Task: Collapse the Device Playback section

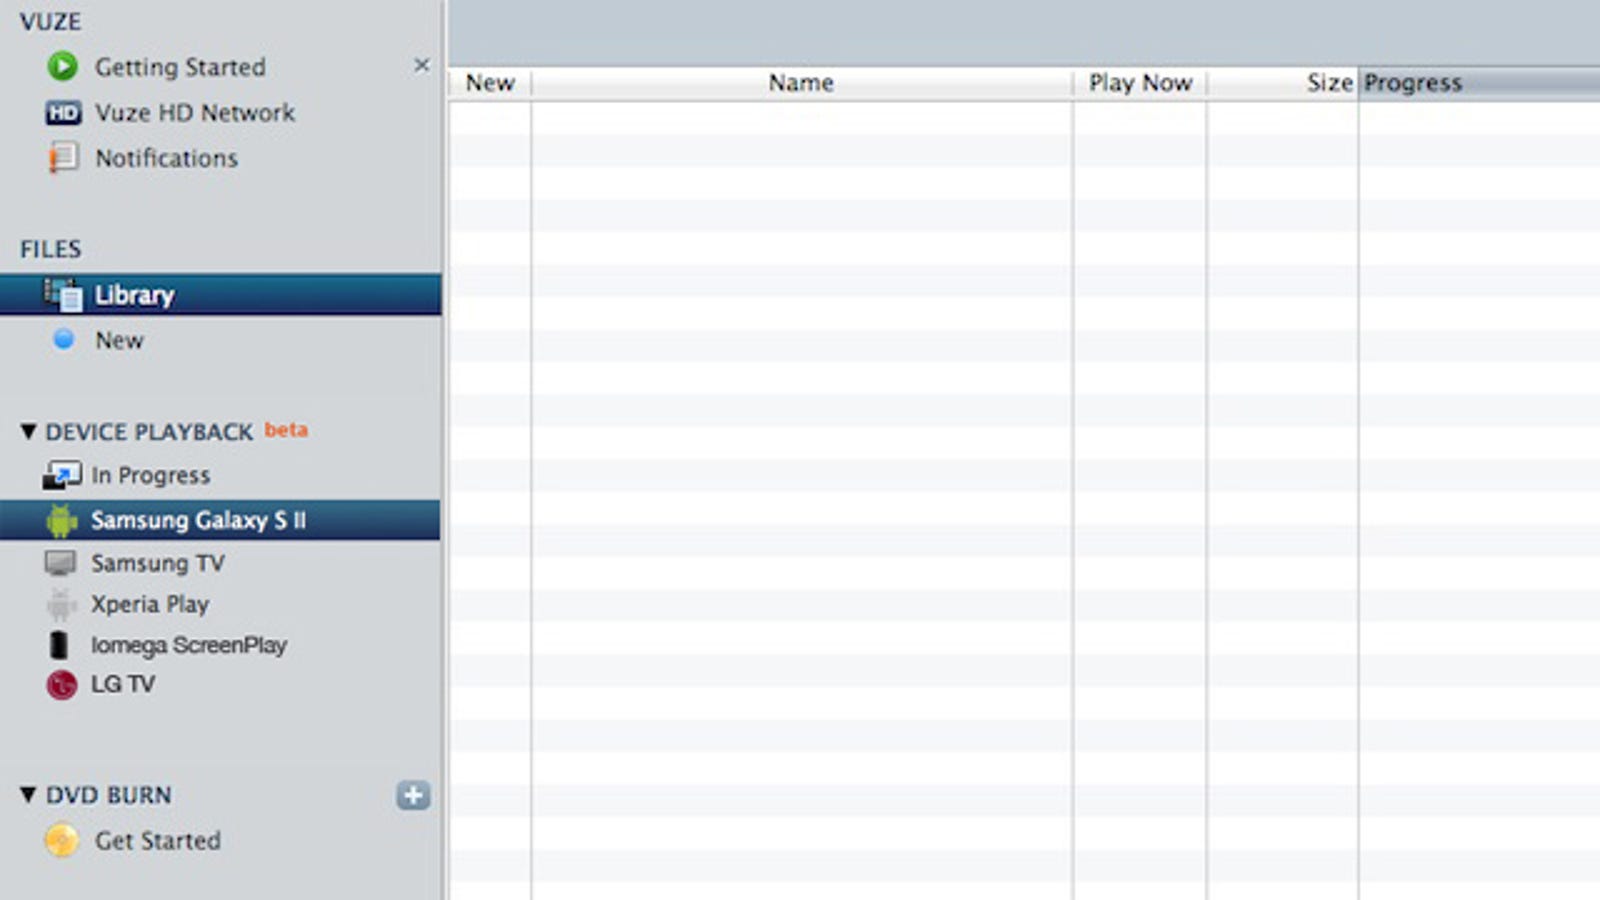Action: click(28, 432)
